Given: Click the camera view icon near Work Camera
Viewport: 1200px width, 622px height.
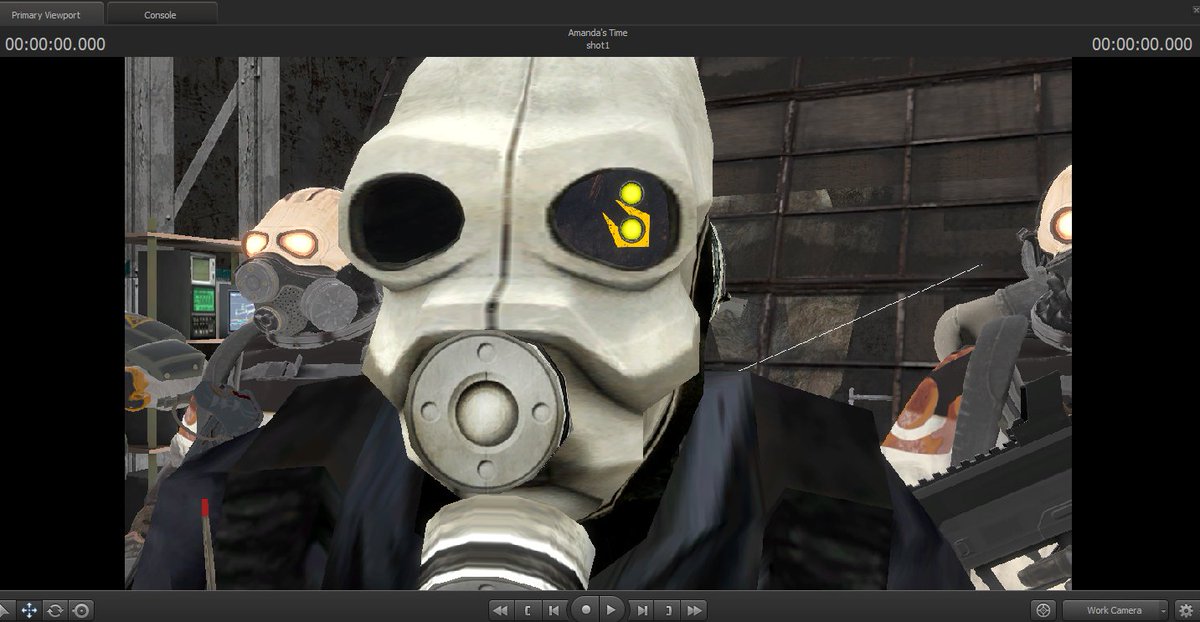Looking at the screenshot, I should 1043,609.
